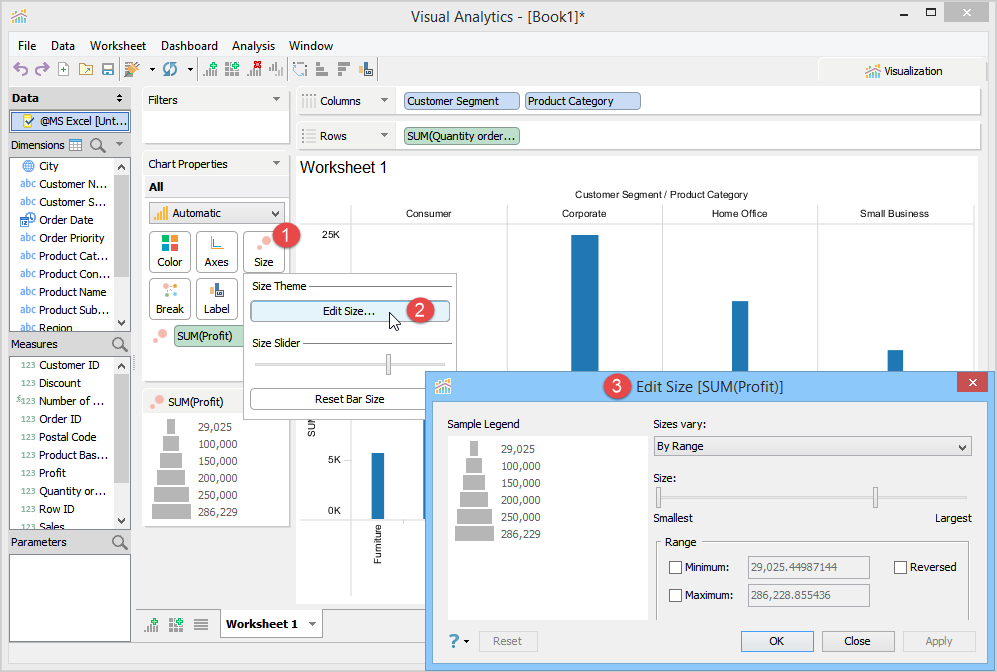Screen dimensions: 997x672
Task: Open the Worksheet menu
Action: click(x=118, y=46)
